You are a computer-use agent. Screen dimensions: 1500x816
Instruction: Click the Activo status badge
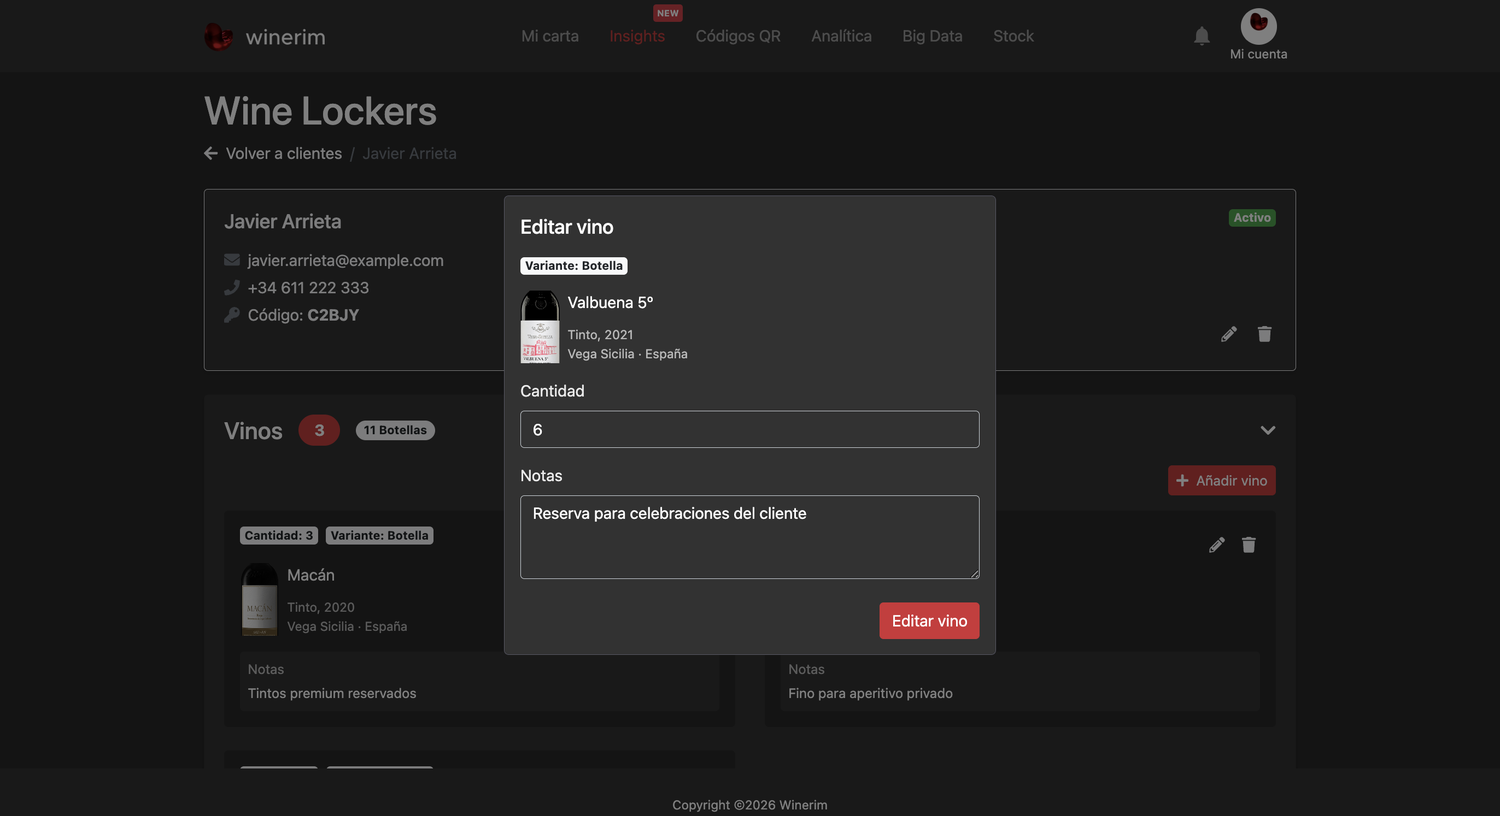pos(1252,218)
